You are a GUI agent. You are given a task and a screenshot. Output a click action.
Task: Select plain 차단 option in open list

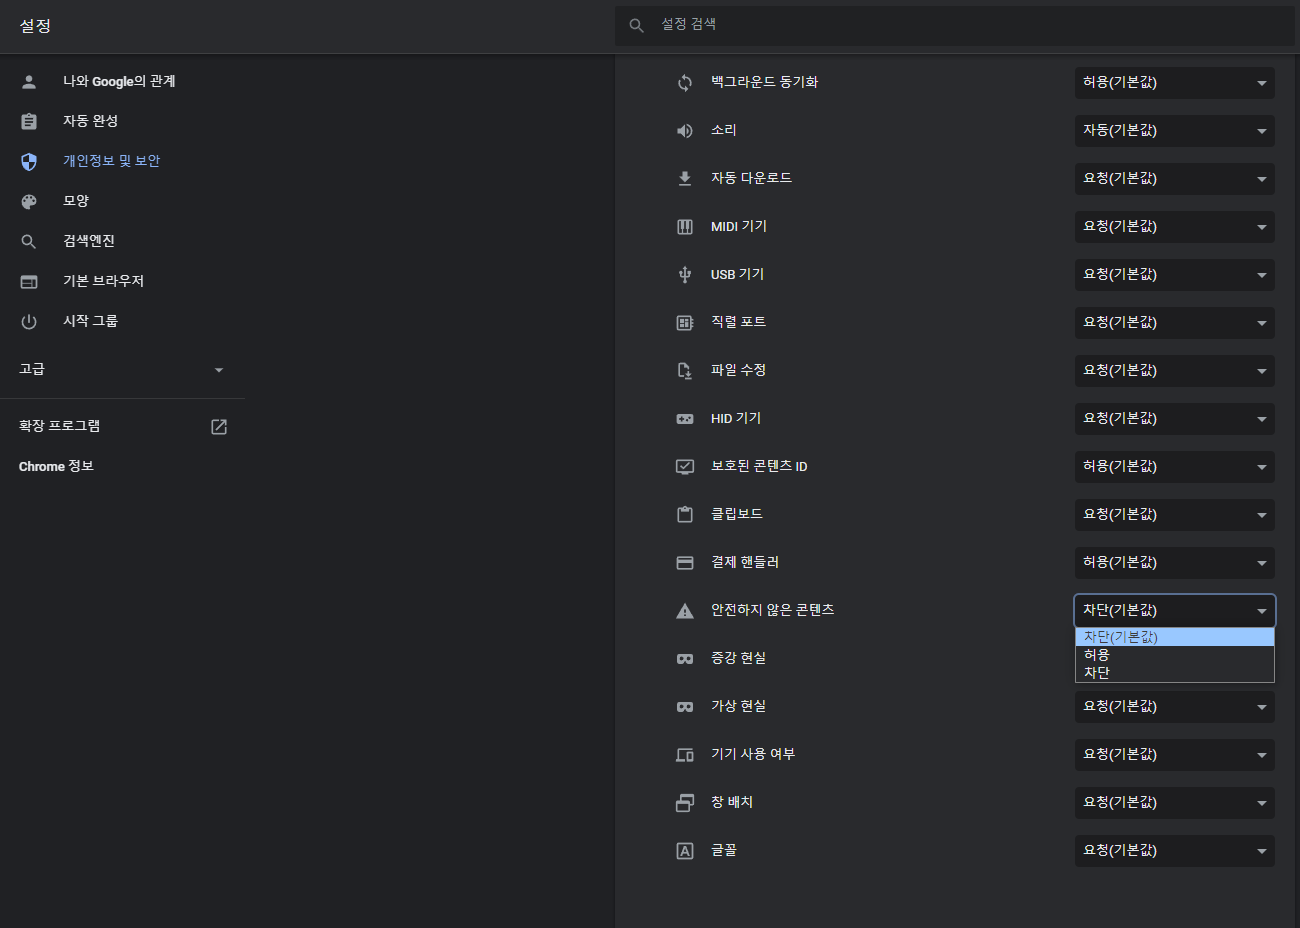tap(1175, 673)
